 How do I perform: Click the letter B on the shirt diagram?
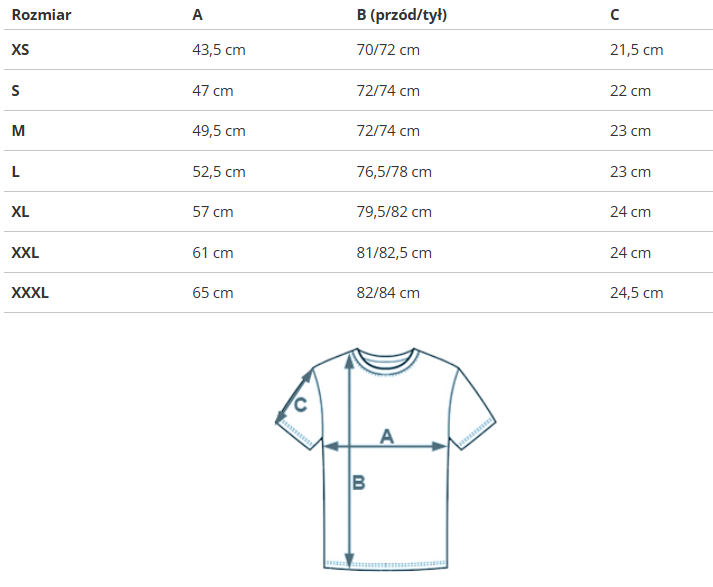coord(359,482)
